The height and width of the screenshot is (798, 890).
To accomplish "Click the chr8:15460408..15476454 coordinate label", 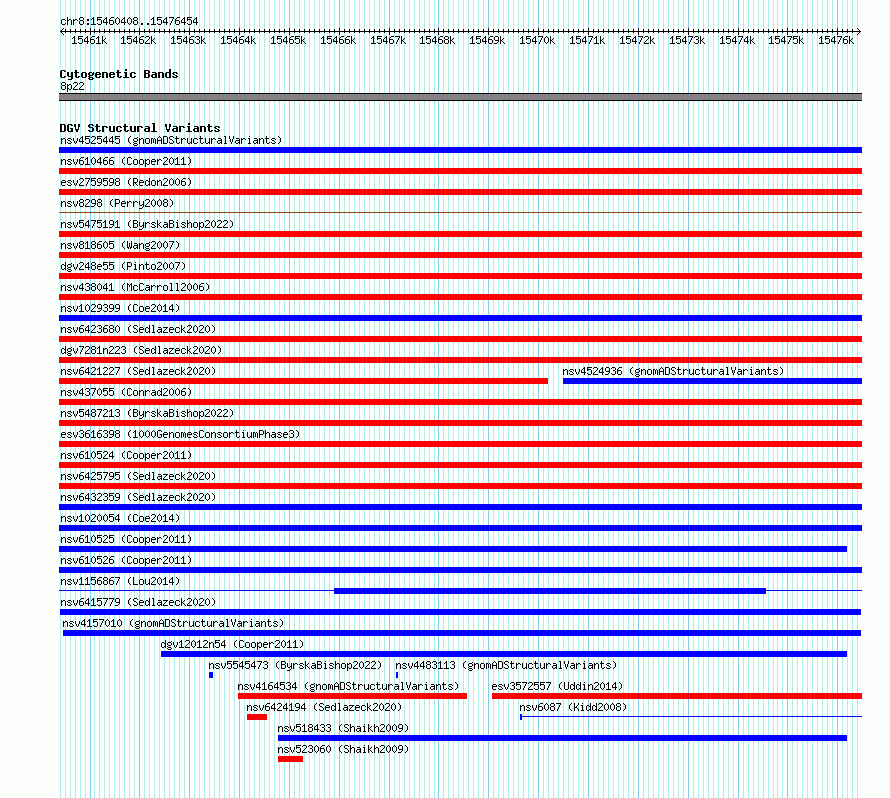I will click(x=129, y=22).
